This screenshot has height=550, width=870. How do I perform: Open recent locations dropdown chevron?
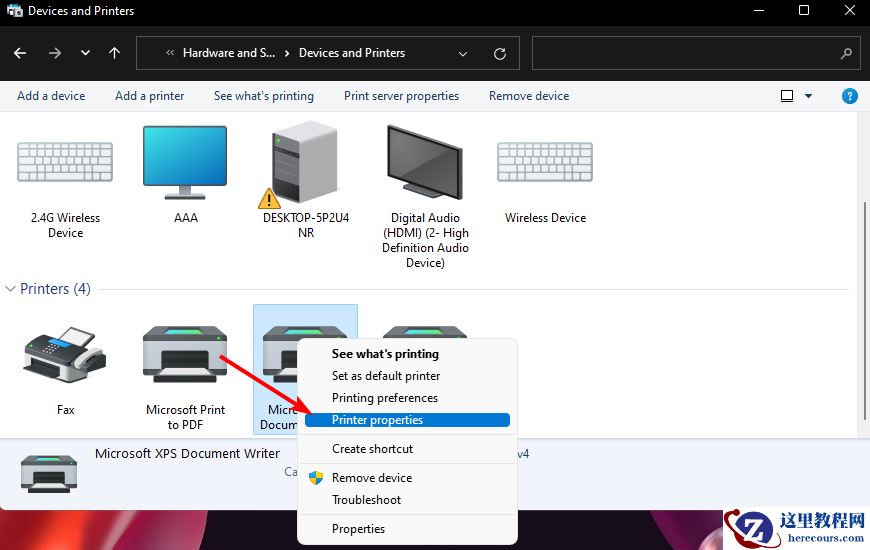(x=85, y=53)
